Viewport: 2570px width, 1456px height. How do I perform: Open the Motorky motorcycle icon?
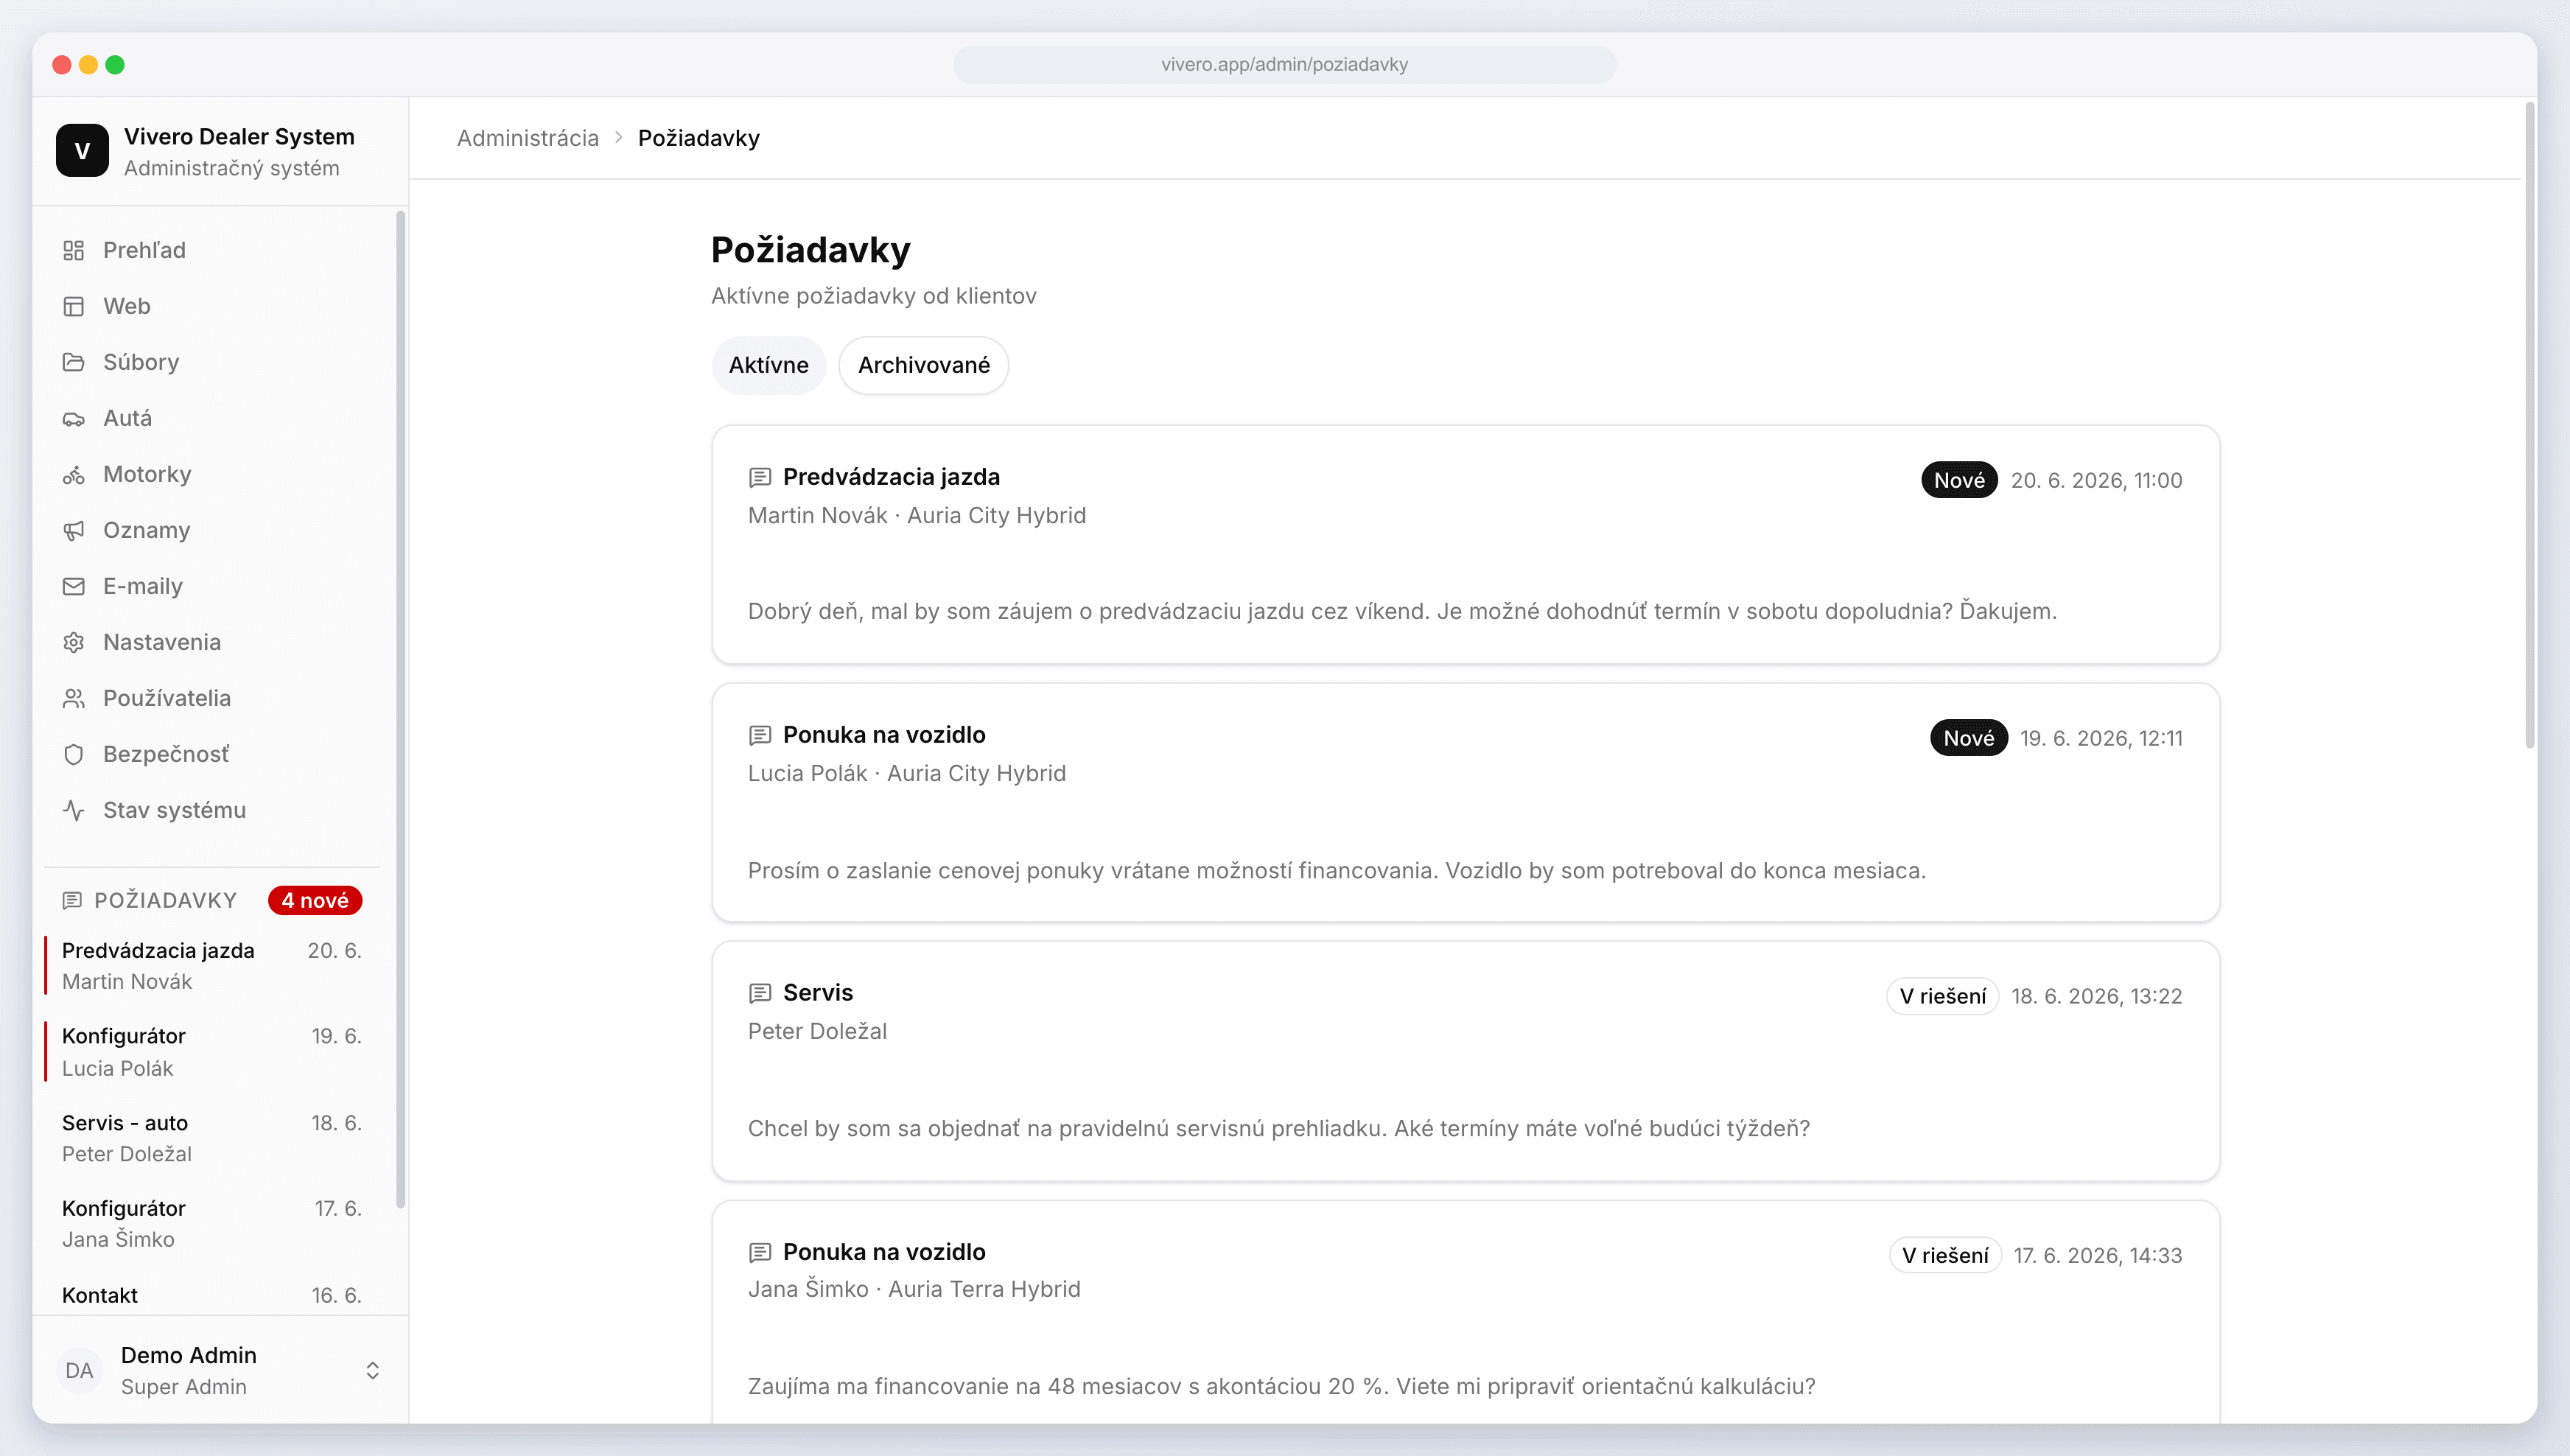click(x=73, y=474)
